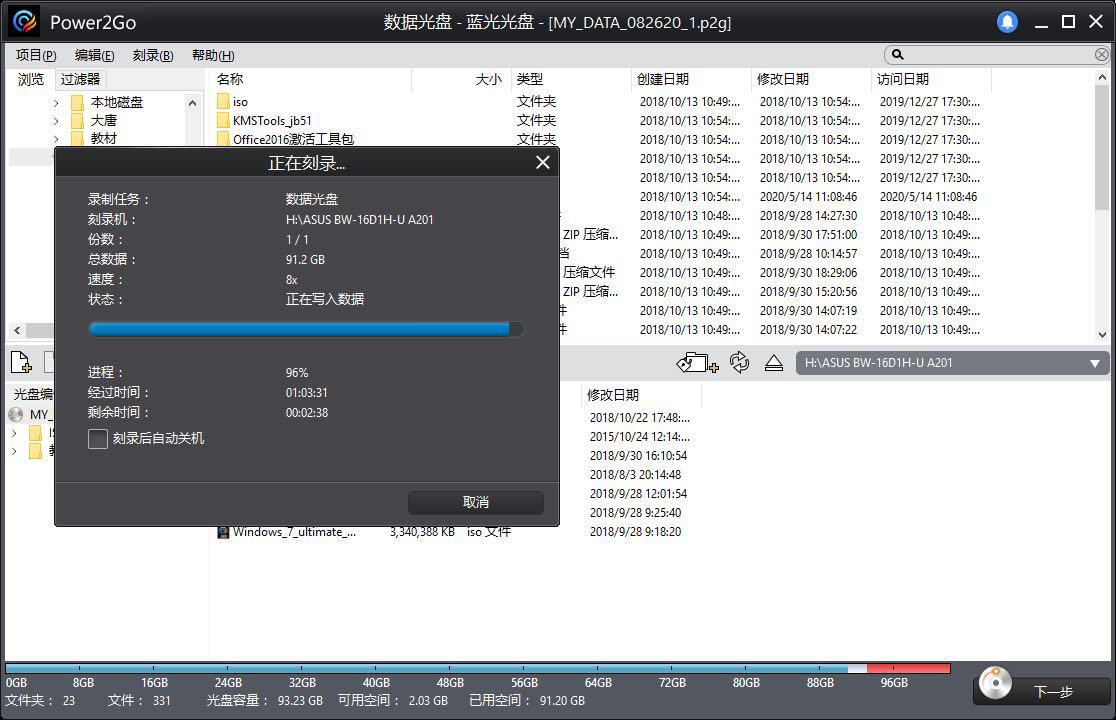Sort by 访问日期 column header
Image resolution: width=1116 pixels, height=720 pixels.
pos(902,79)
